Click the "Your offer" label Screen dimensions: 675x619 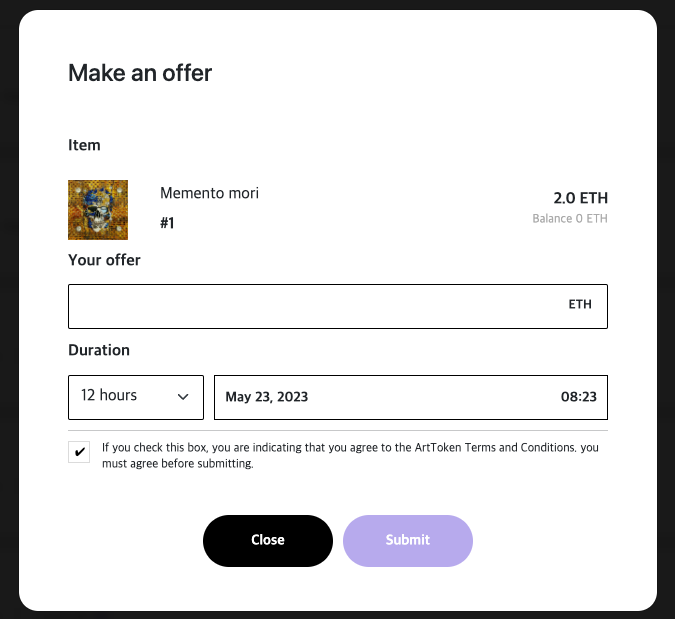104,260
